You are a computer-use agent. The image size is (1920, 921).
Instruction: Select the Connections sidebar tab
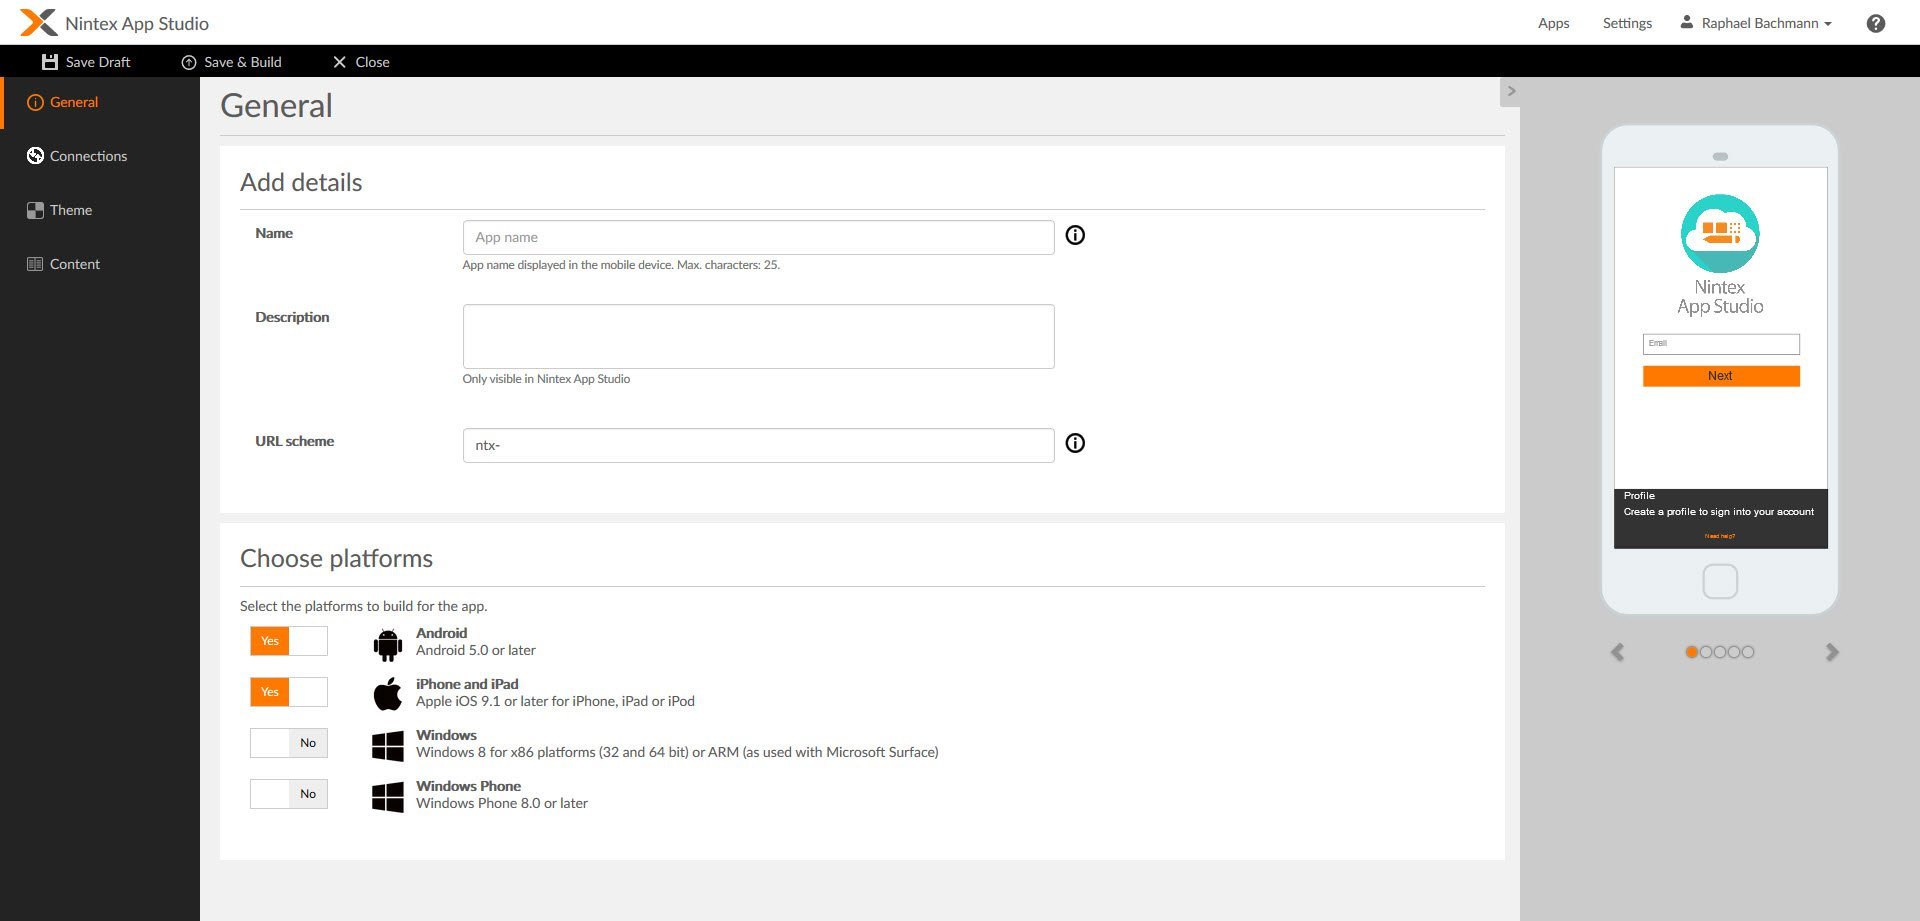tap(100, 156)
